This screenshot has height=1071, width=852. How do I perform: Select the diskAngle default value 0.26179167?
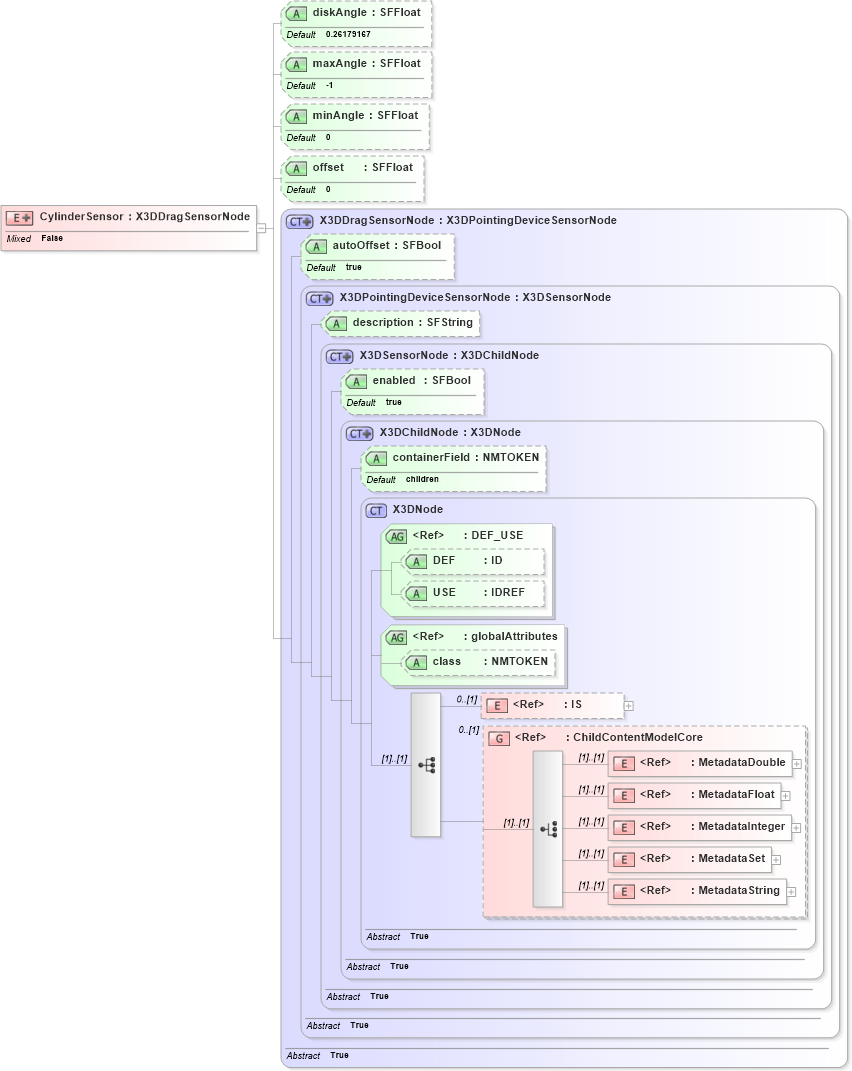click(x=348, y=34)
